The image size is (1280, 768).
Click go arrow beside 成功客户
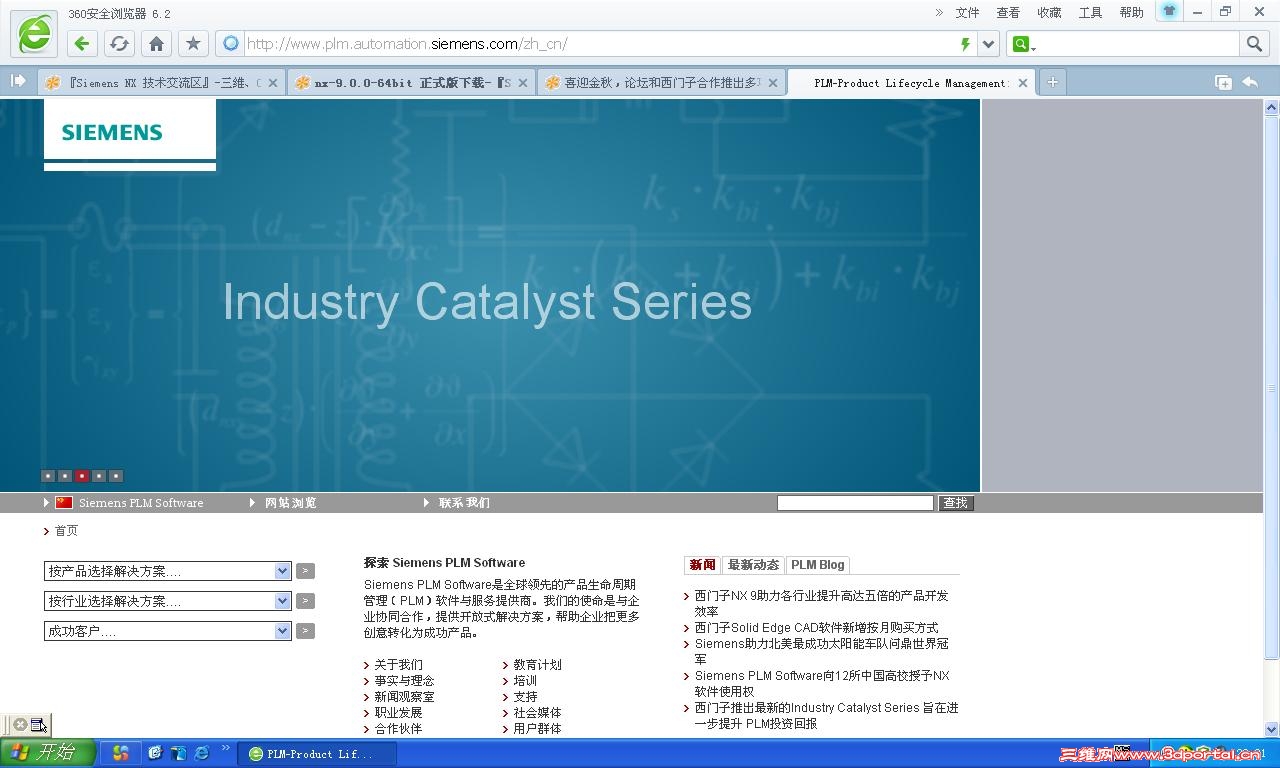tap(306, 631)
